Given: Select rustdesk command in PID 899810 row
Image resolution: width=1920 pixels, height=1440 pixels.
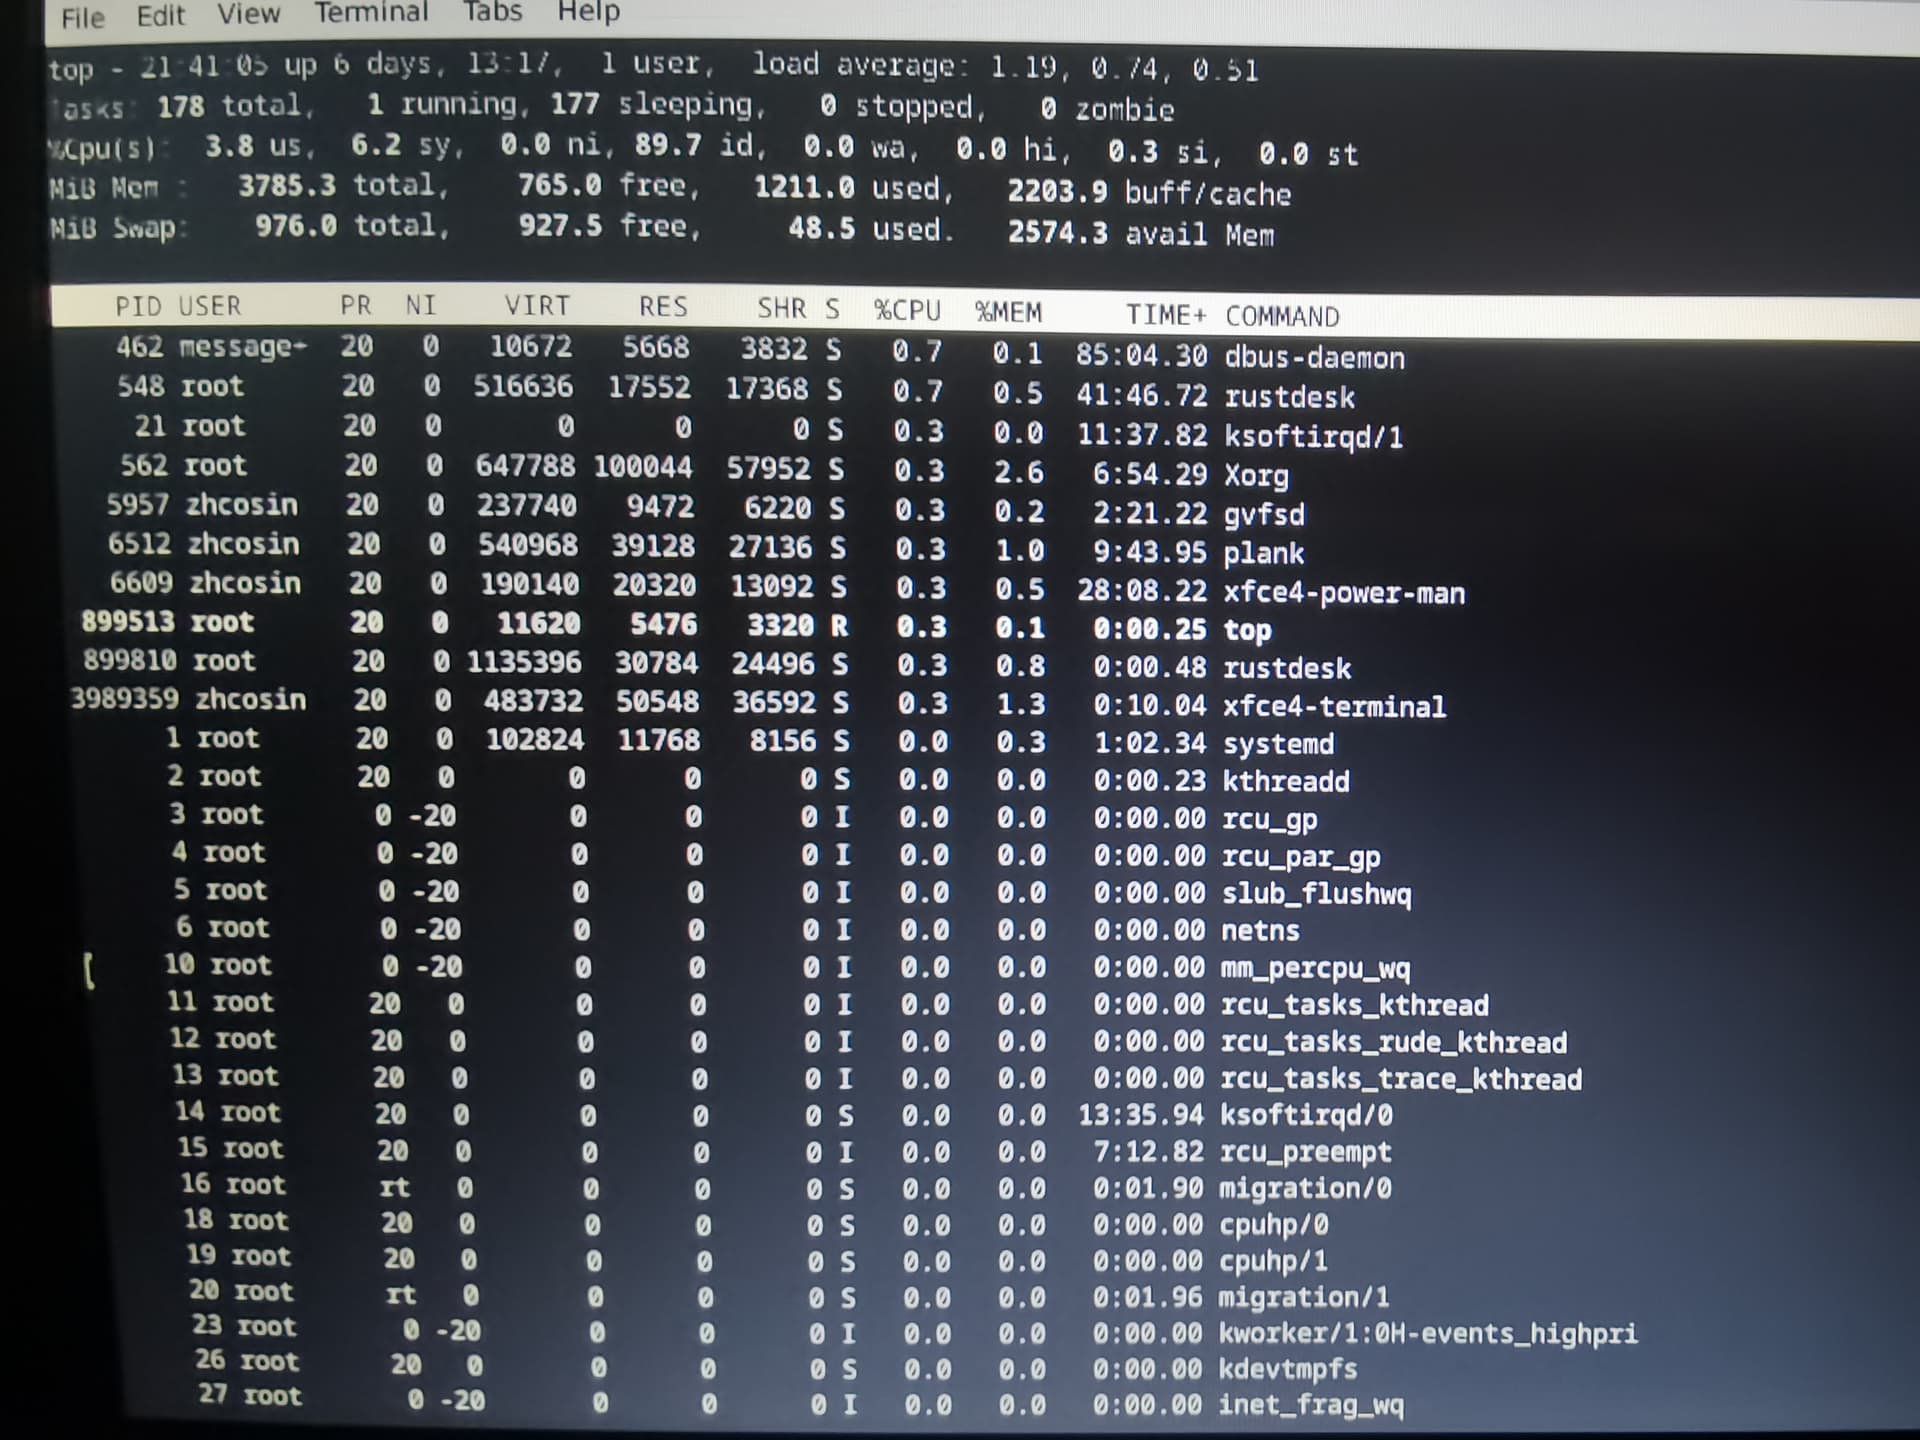Looking at the screenshot, I should point(1287,668).
